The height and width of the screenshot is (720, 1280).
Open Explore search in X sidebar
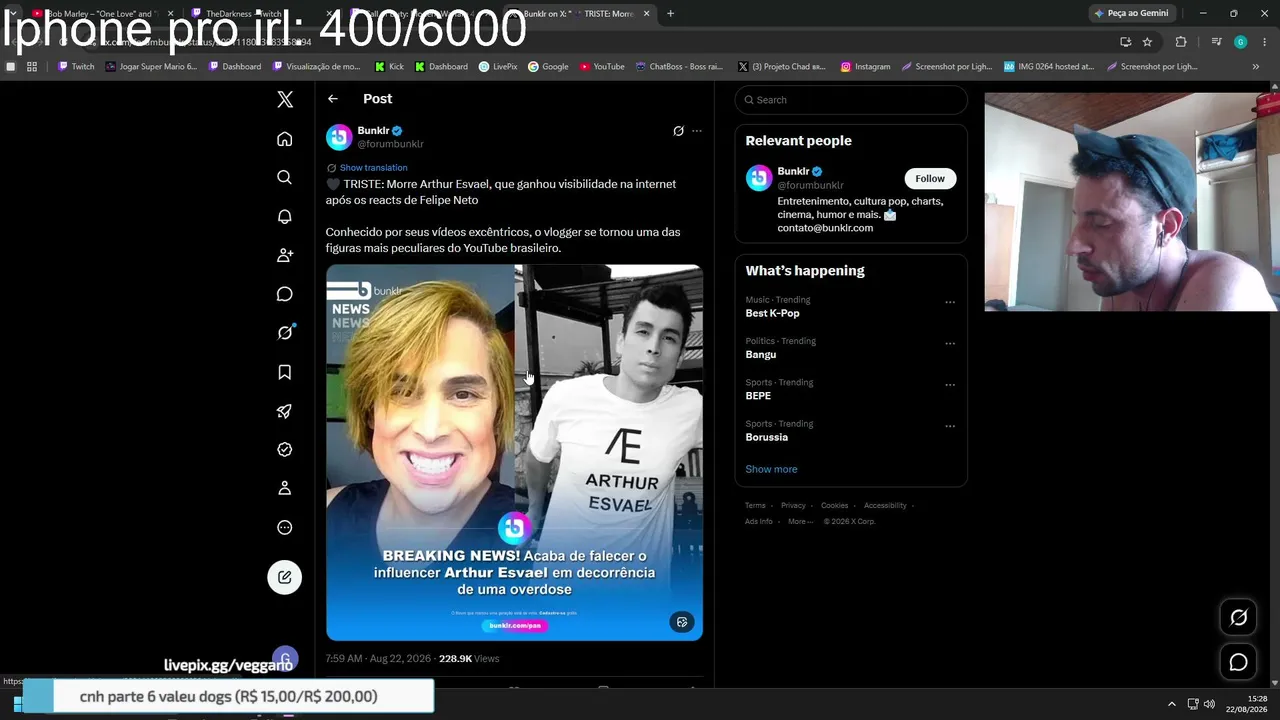click(x=285, y=177)
